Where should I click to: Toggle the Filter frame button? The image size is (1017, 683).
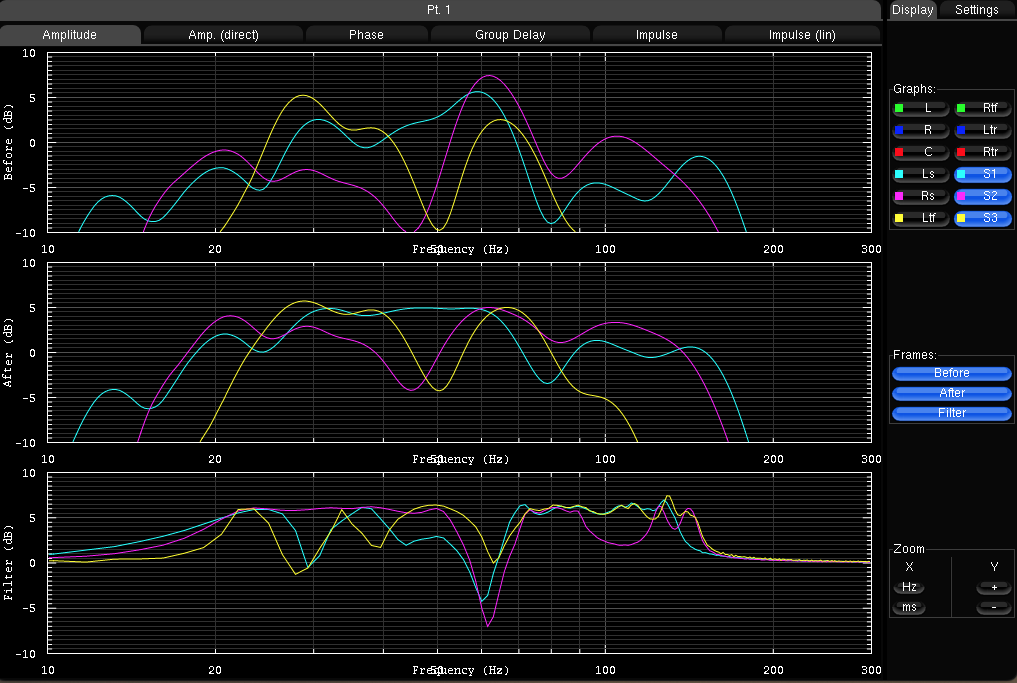coord(951,413)
